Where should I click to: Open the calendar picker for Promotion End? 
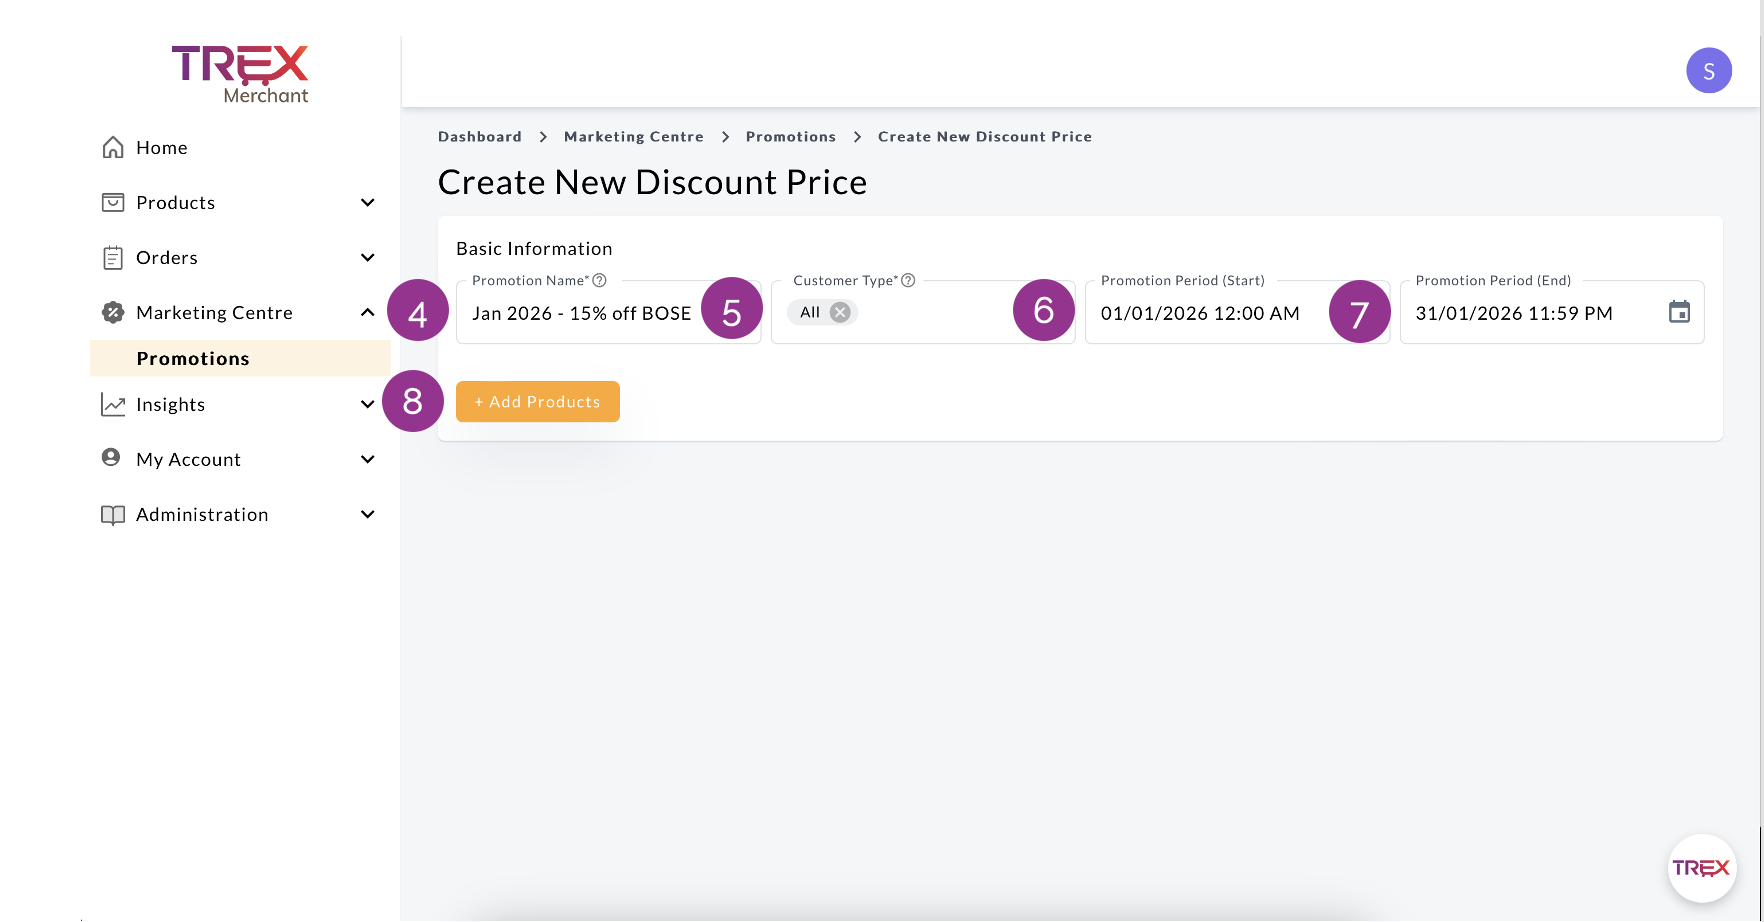(1679, 312)
